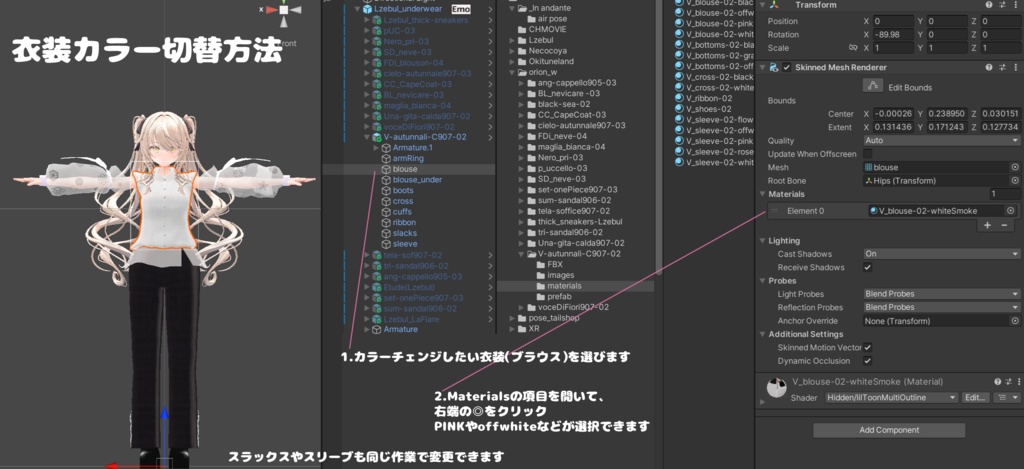Open Transform component three-dot menu
The height and width of the screenshot is (469, 1024).
pyautogui.click(x=1016, y=5)
